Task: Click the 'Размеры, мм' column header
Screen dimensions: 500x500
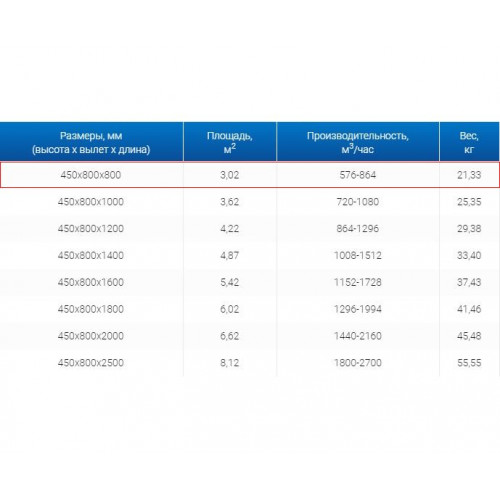Action: click(x=91, y=142)
